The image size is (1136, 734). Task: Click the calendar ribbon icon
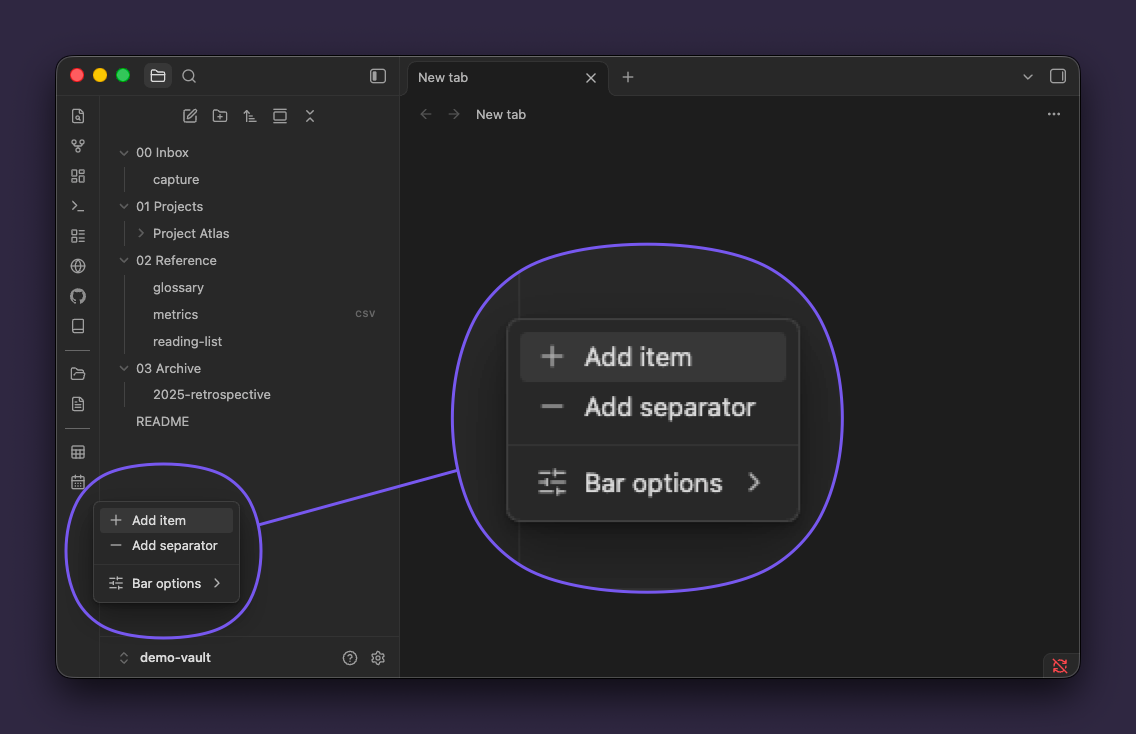point(78,482)
